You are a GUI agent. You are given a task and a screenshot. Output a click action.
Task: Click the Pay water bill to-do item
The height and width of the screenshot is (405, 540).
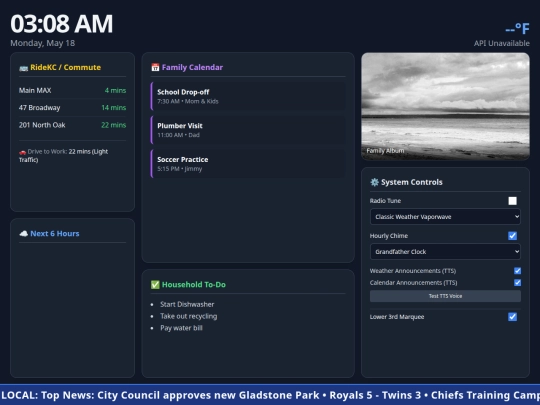181,328
